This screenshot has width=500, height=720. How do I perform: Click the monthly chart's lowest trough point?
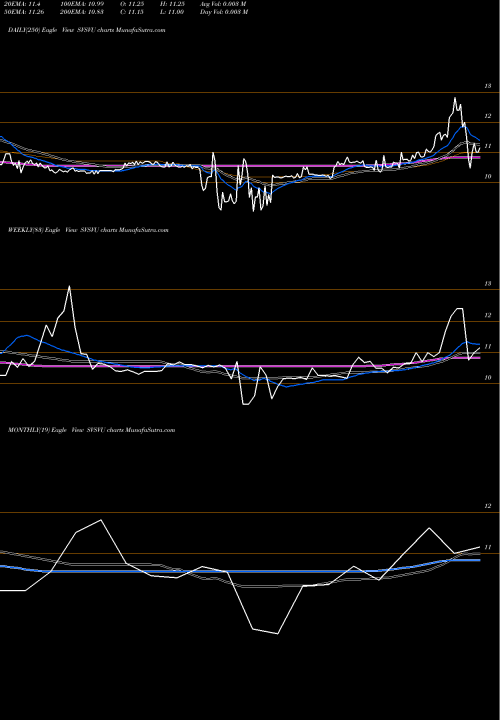[x=278, y=633]
